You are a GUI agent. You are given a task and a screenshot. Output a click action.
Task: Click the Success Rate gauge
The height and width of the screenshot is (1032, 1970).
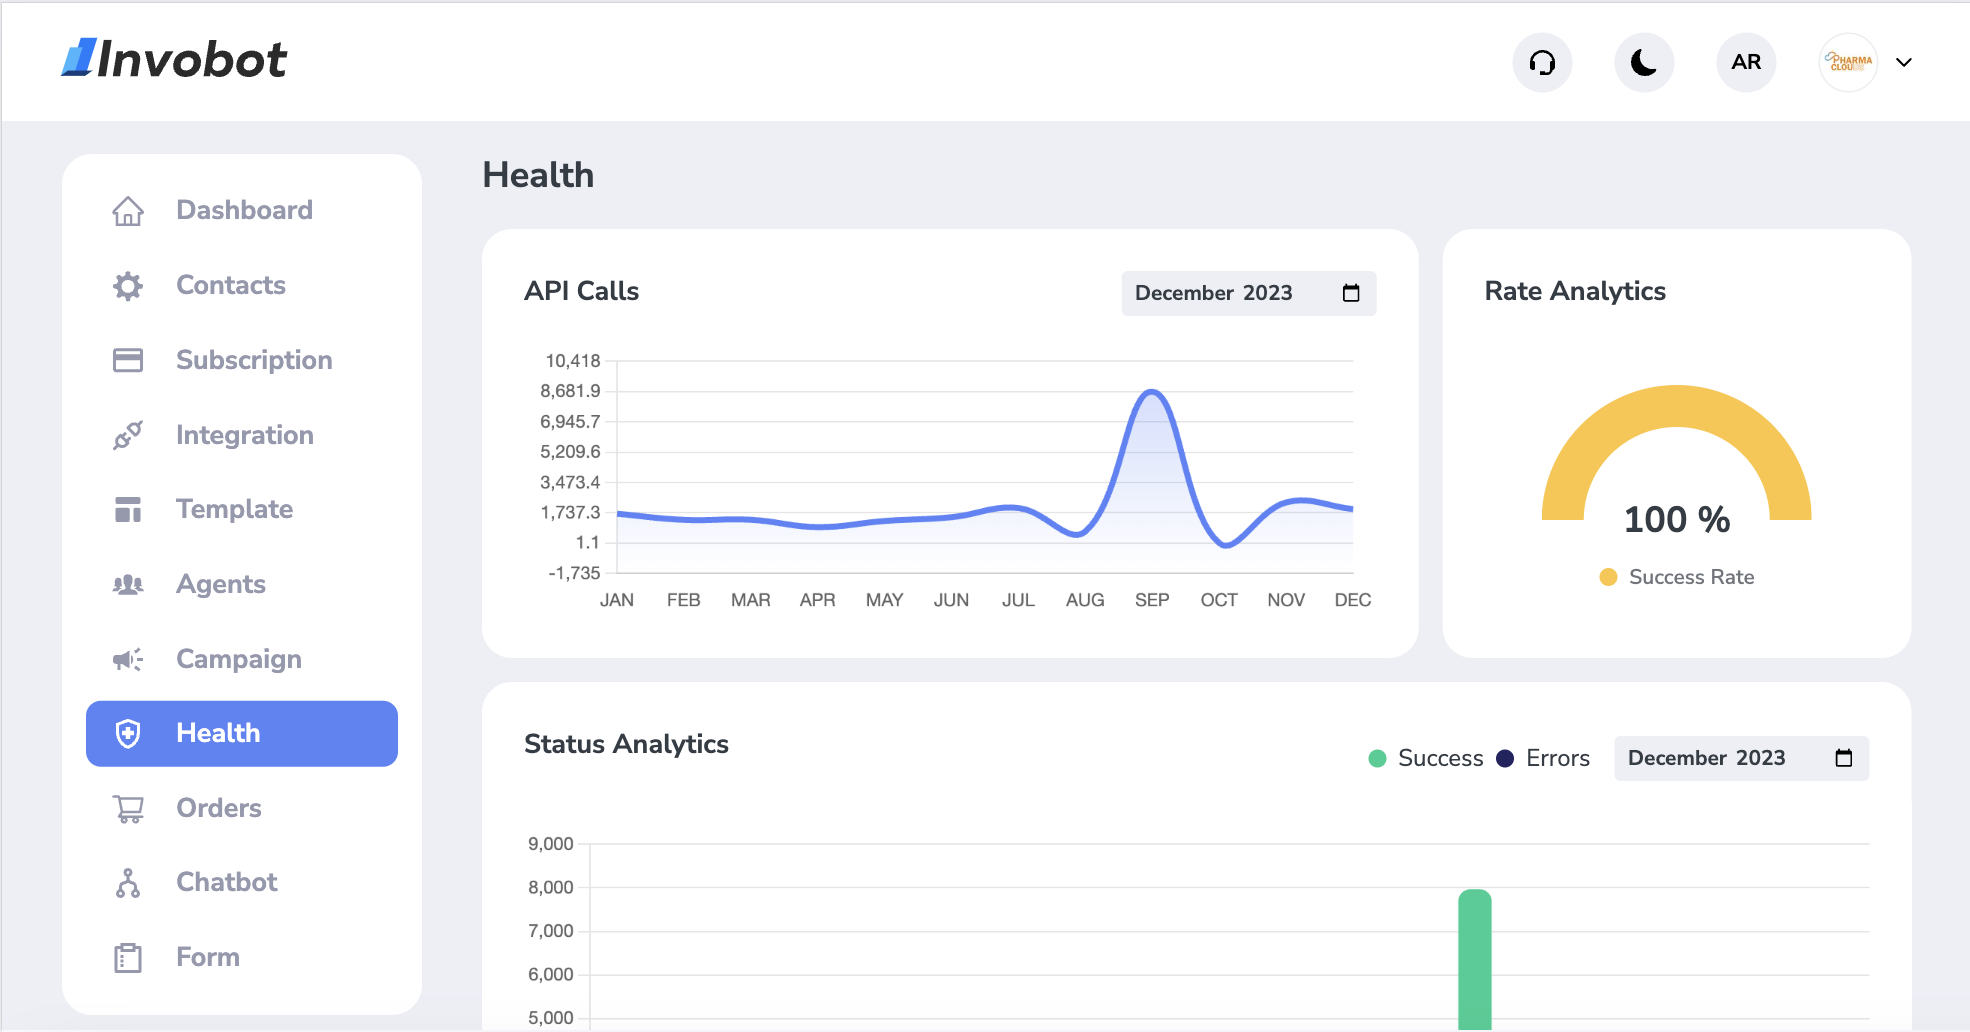pyautogui.click(x=1677, y=470)
